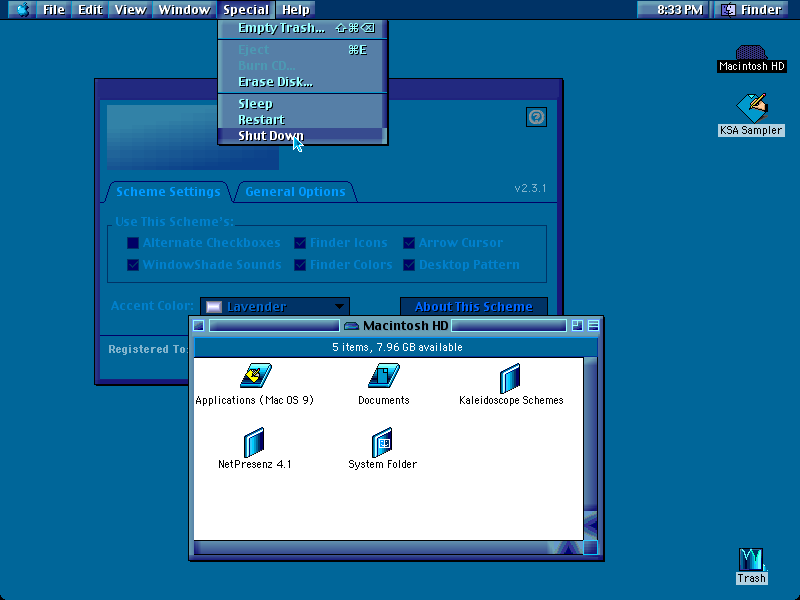Click the resize grow box of Macintosh HD window
Image resolution: width=800 pixels, height=600 pixels.
590,547
